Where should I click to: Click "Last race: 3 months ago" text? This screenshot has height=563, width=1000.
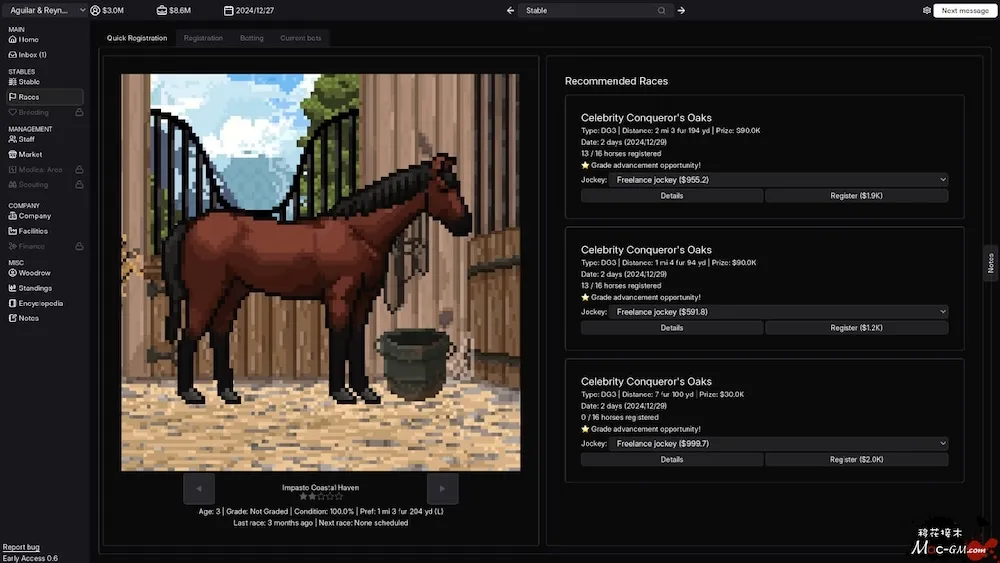(273, 523)
